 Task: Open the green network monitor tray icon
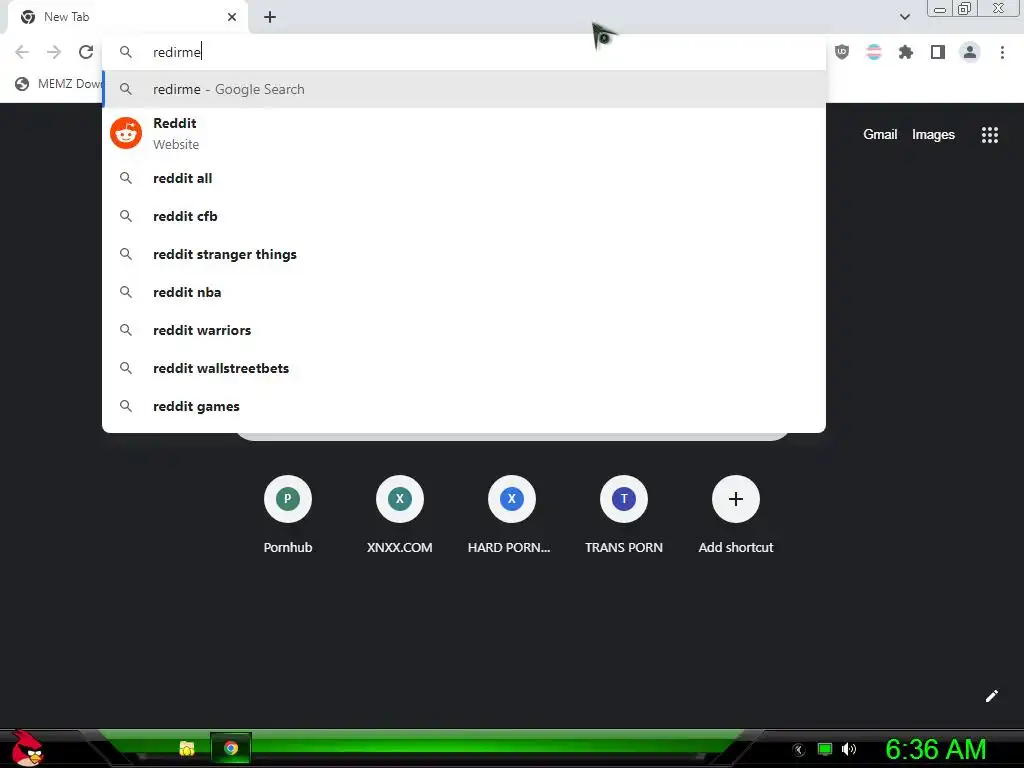point(825,749)
